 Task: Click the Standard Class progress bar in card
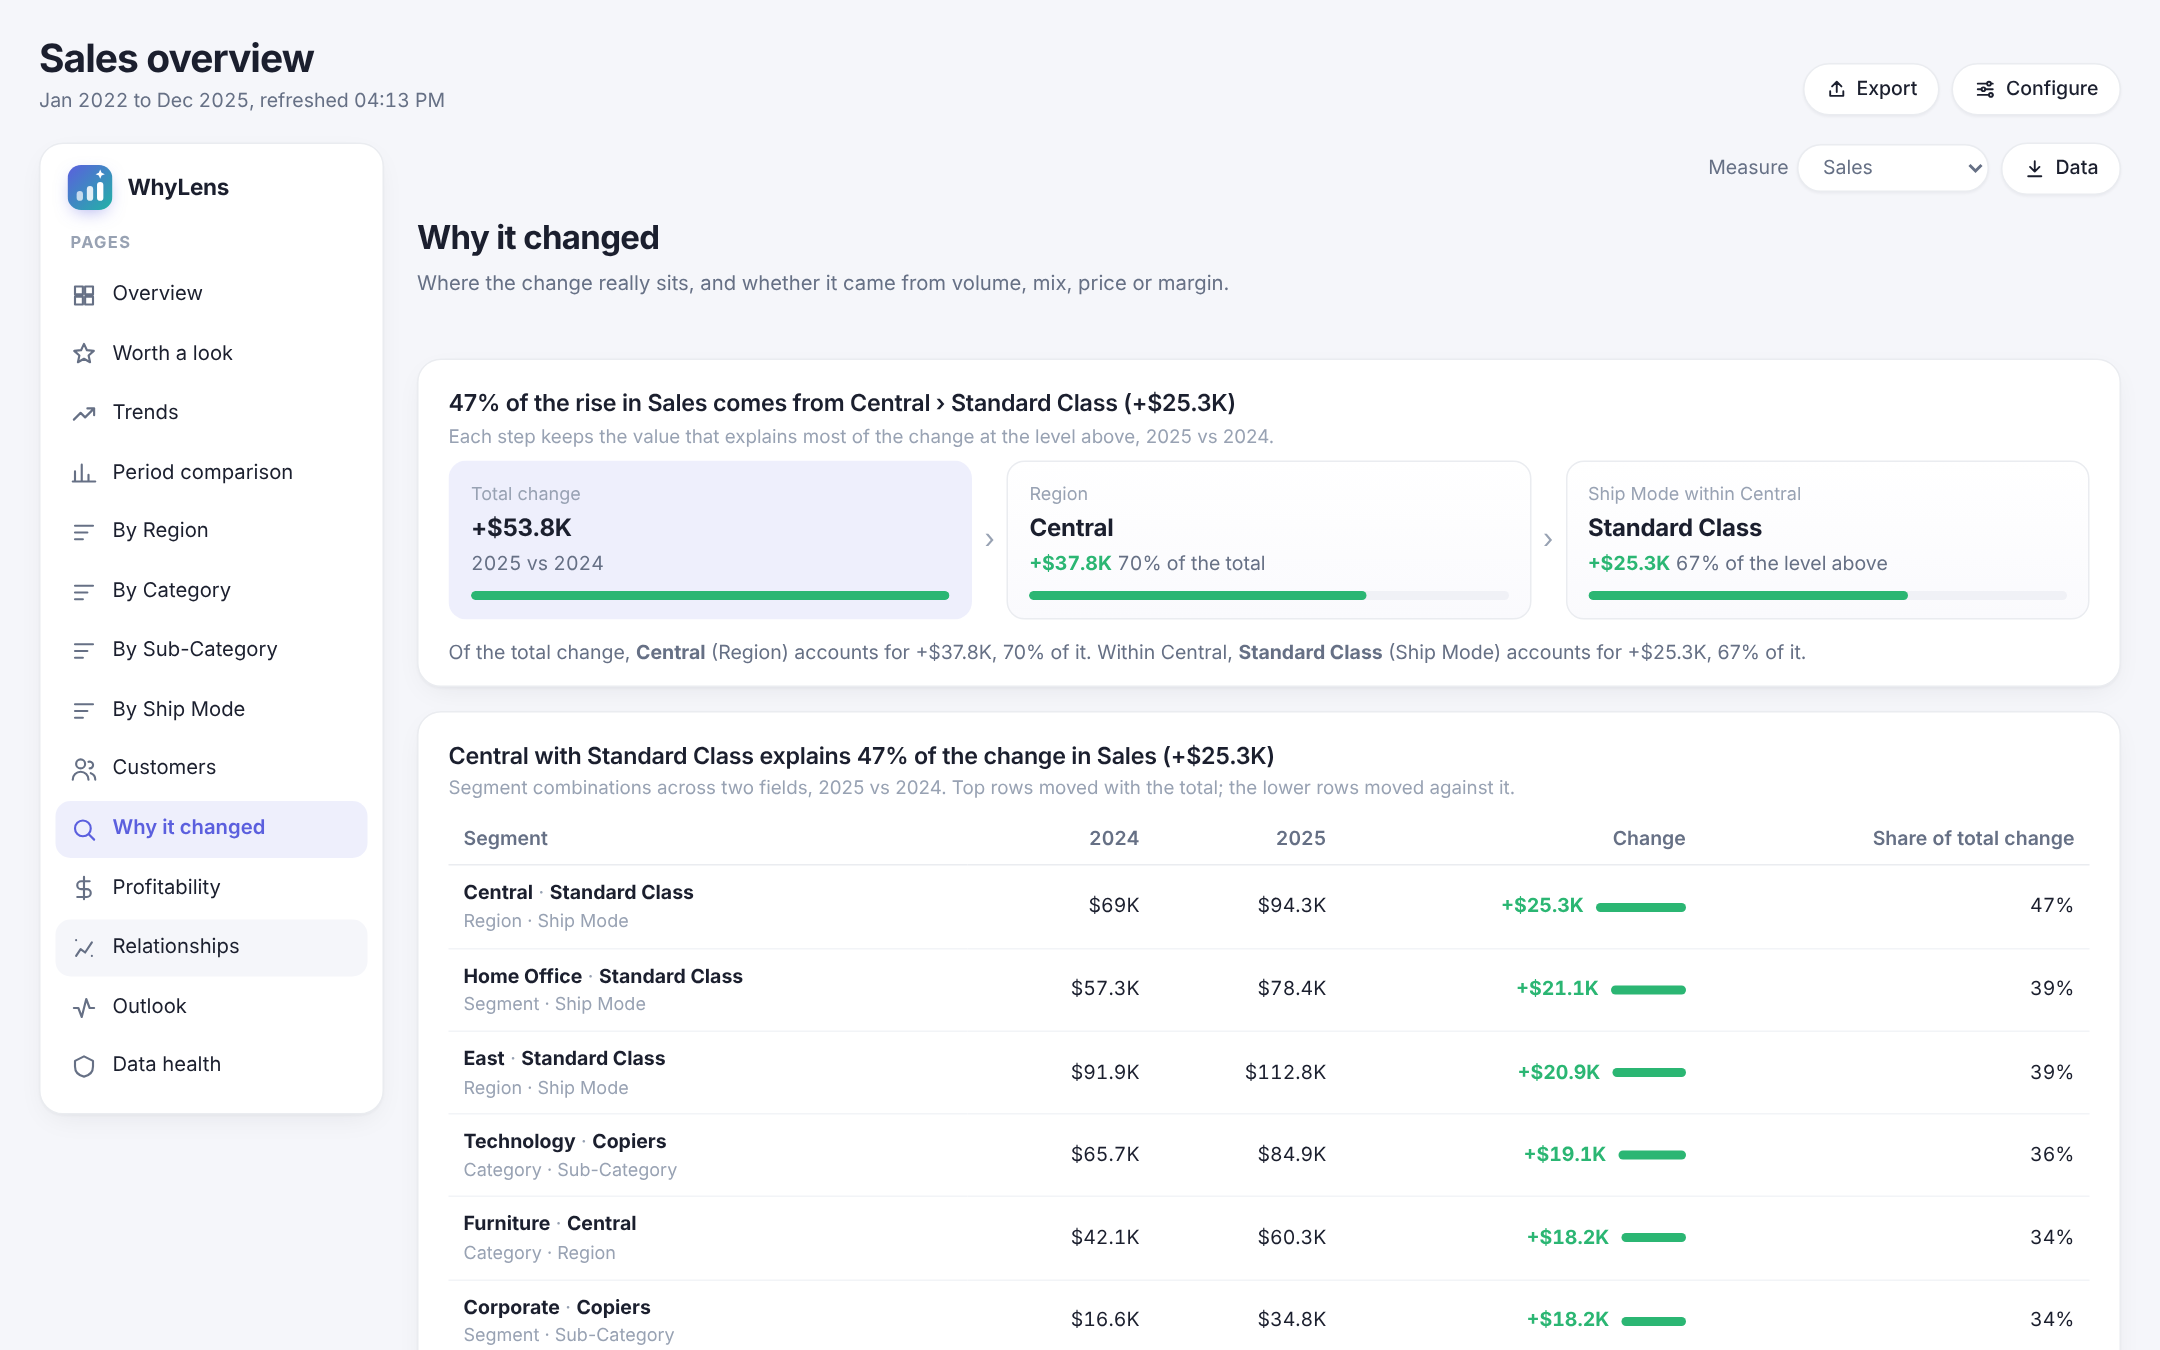pos(1827,596)
